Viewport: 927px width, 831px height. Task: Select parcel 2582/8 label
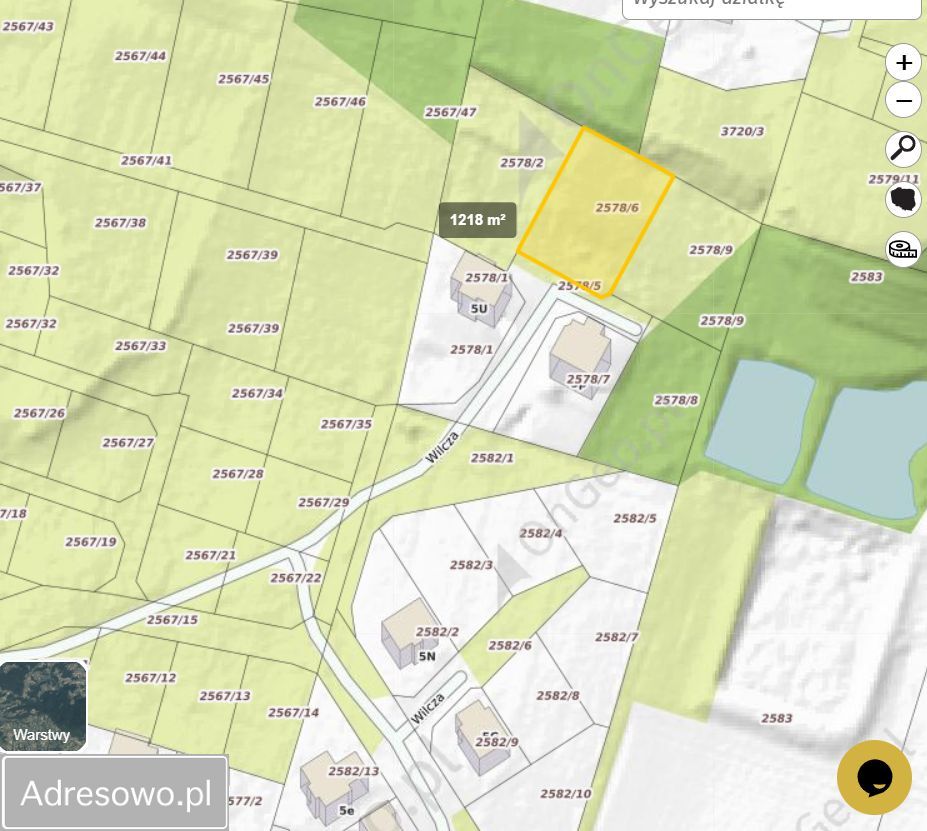pos(558,696)
